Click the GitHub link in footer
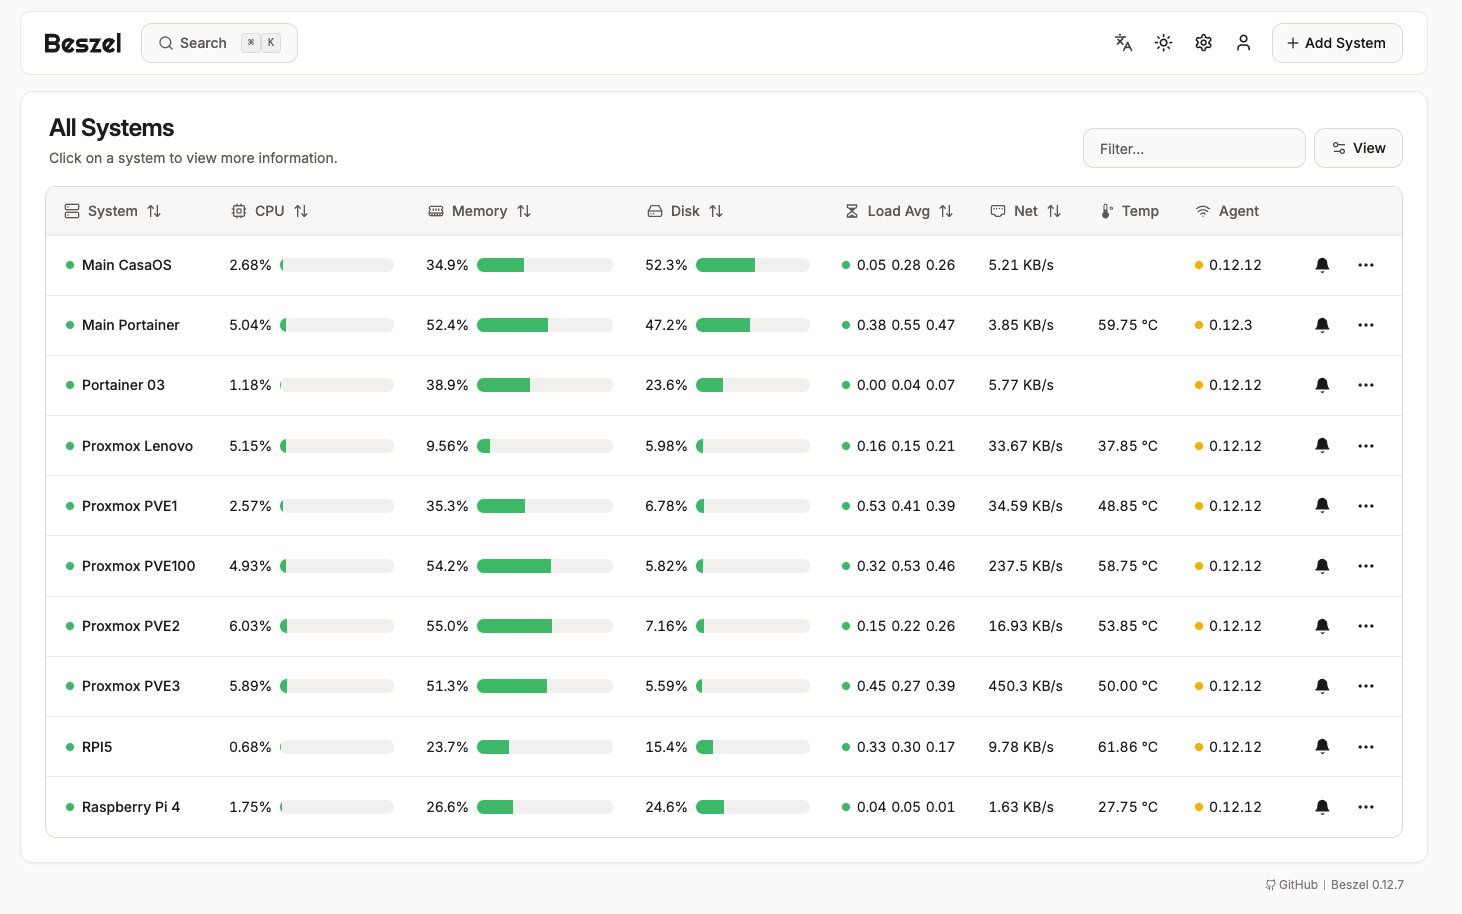1462x914 pixels. pos(1292,885)
